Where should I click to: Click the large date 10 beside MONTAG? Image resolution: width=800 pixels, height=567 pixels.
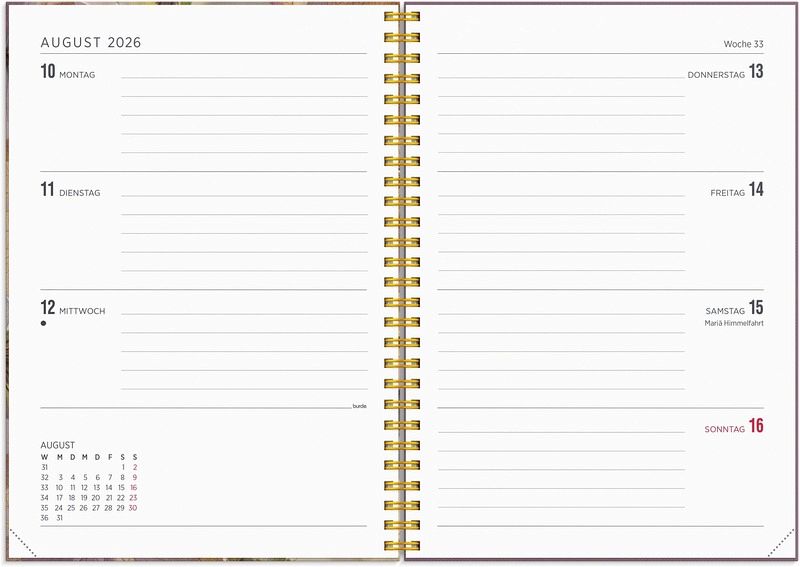click(x=48, y=71)
